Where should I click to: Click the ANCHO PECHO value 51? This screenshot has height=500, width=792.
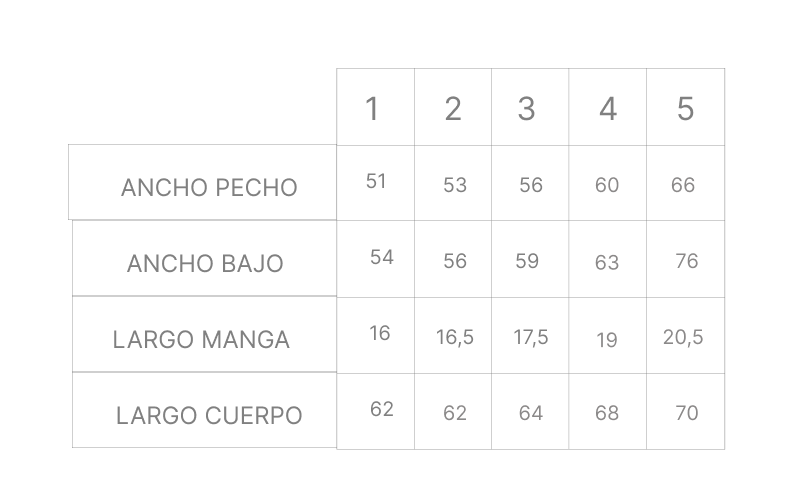(x=376, y=181)
